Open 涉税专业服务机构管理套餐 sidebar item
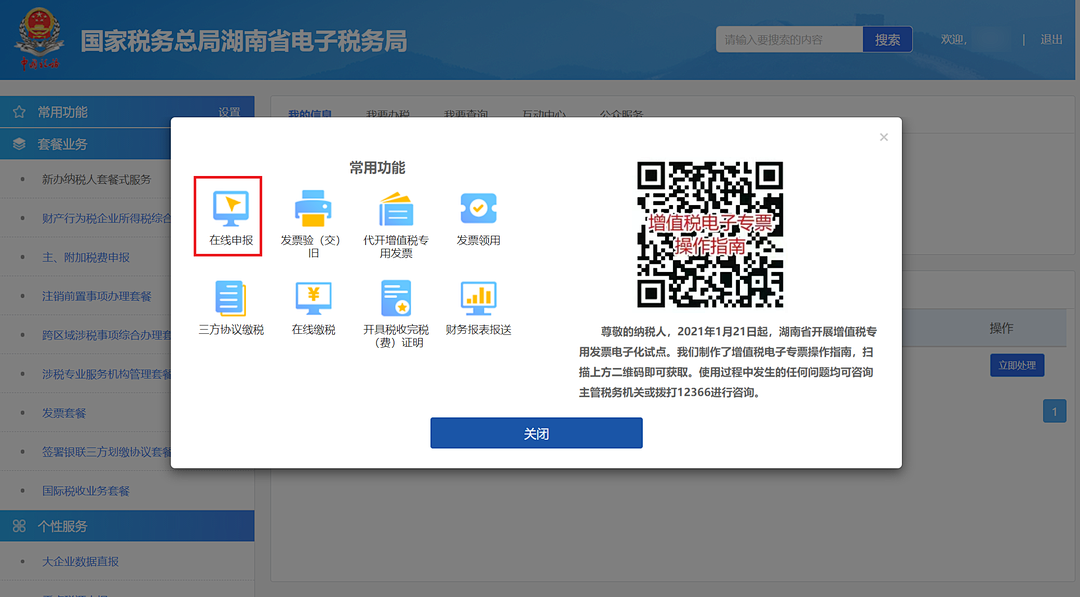This screenshot has height=597, width=1080. tap(106, 374)
